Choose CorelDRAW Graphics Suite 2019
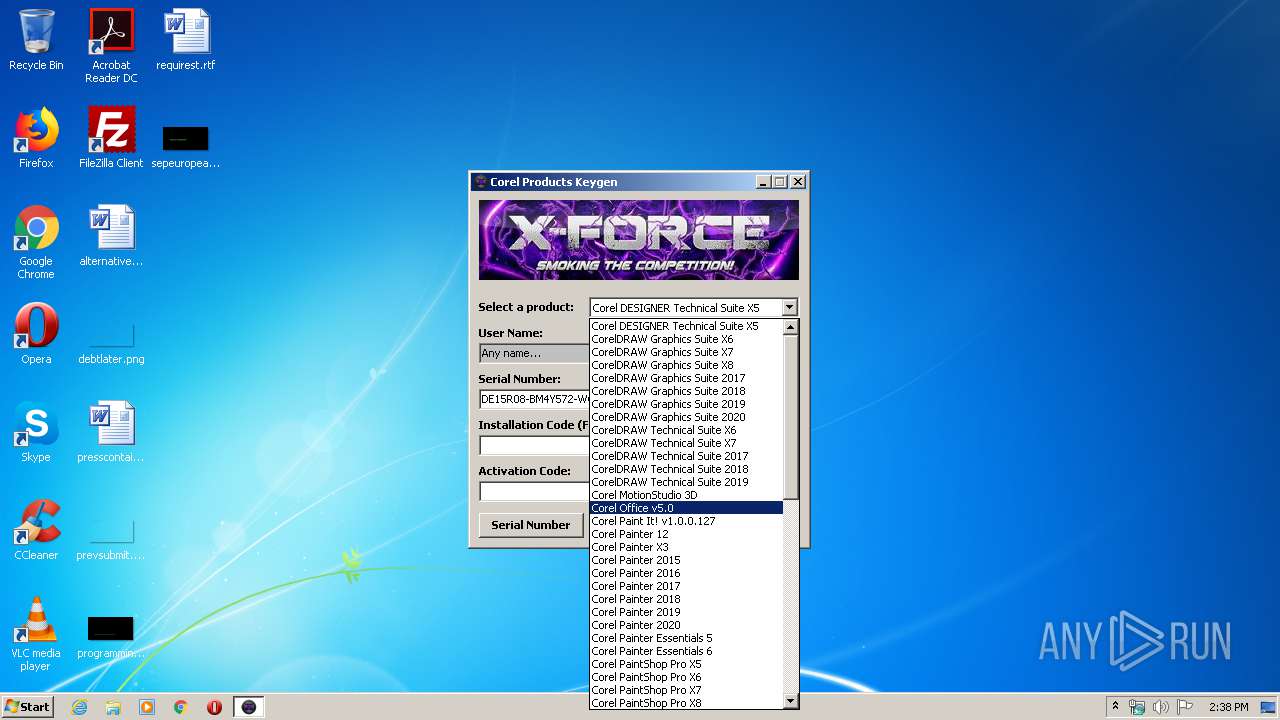Image resolution: width=1280 pixels, height=720 pixels. pos(686,404)
